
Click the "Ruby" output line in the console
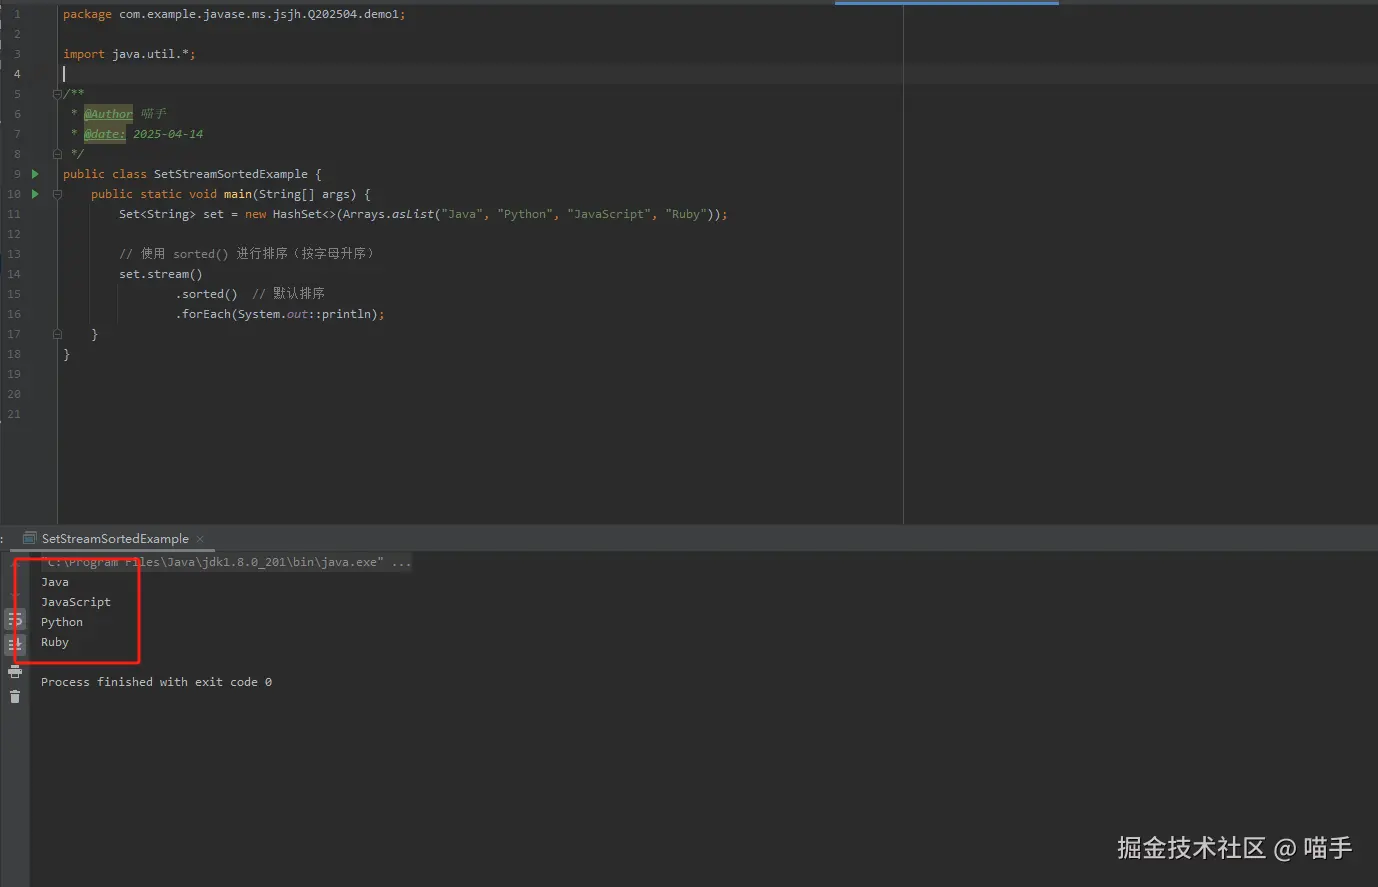(55, 642)
